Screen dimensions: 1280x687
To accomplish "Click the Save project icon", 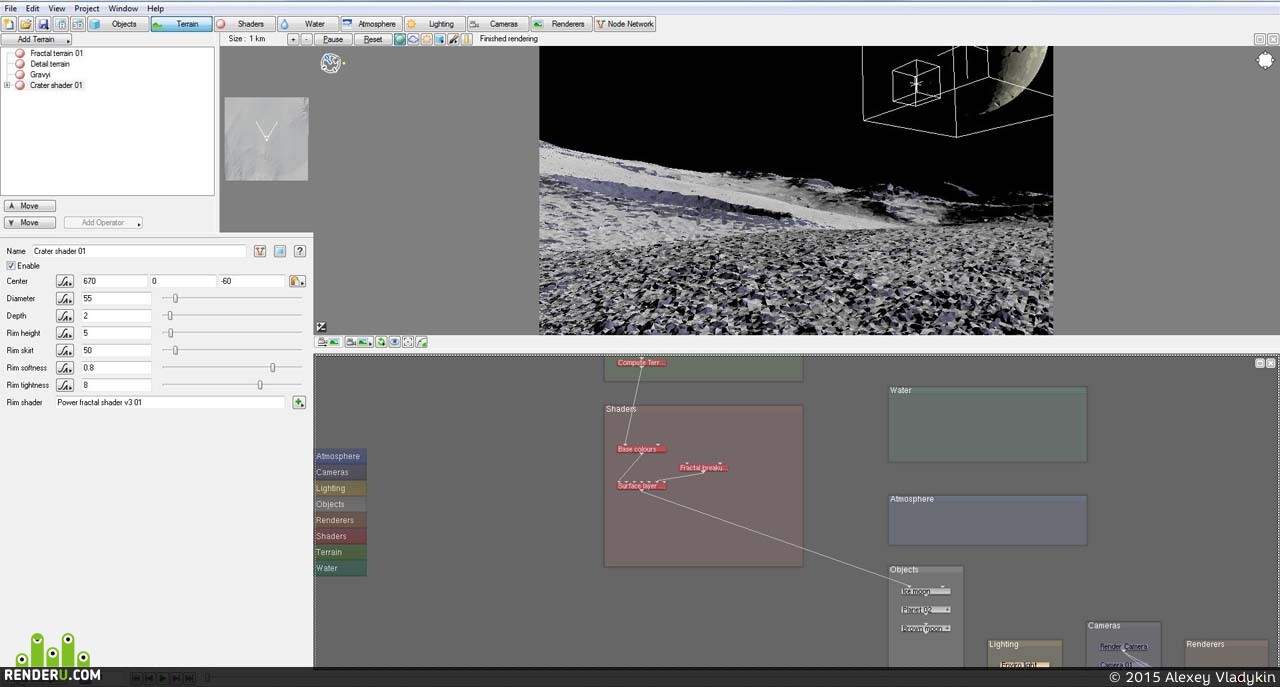I will [43, 24].
